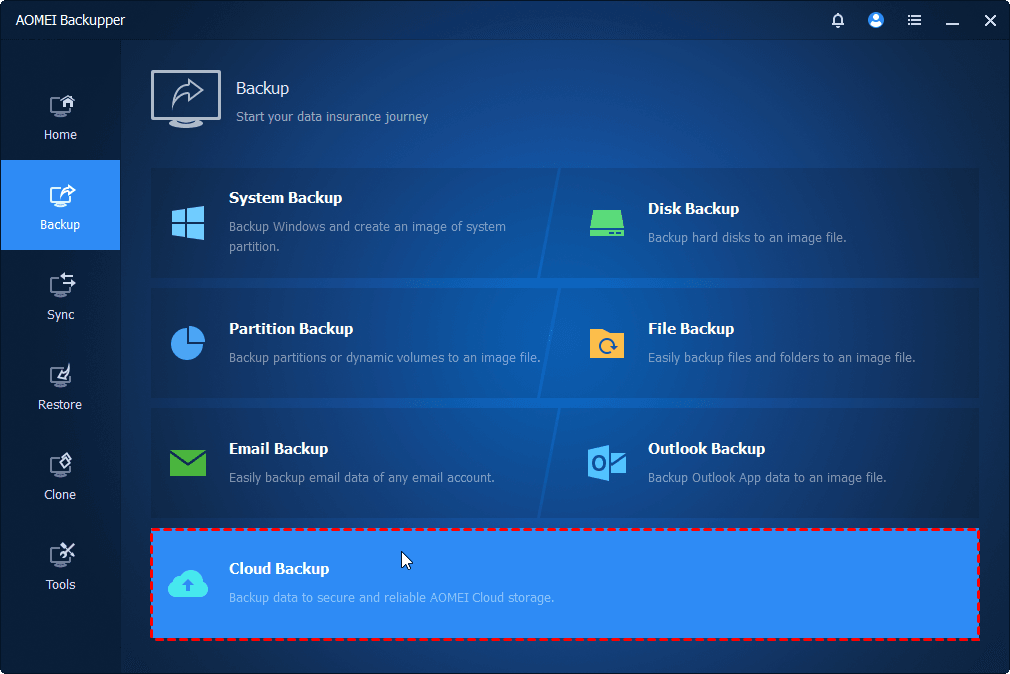Click the green Email Backup envelope icon
1010x674 pixels.
click(188, 463)
